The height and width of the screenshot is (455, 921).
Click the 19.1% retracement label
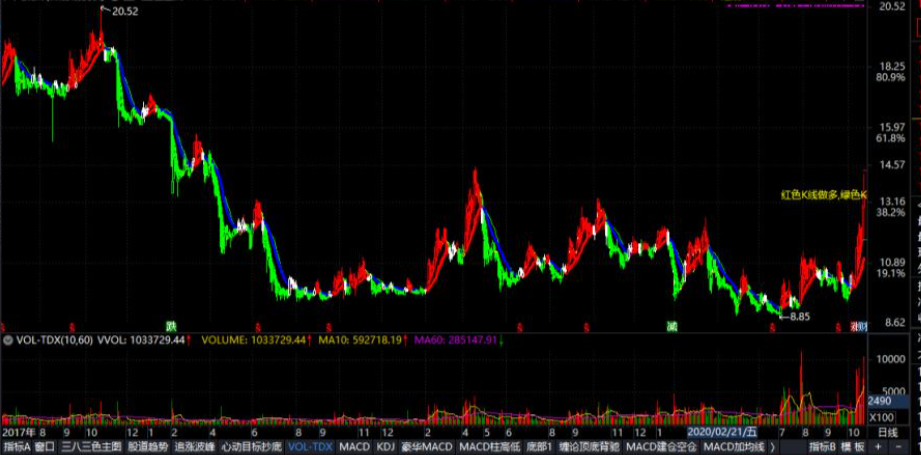tap(890, 273)
